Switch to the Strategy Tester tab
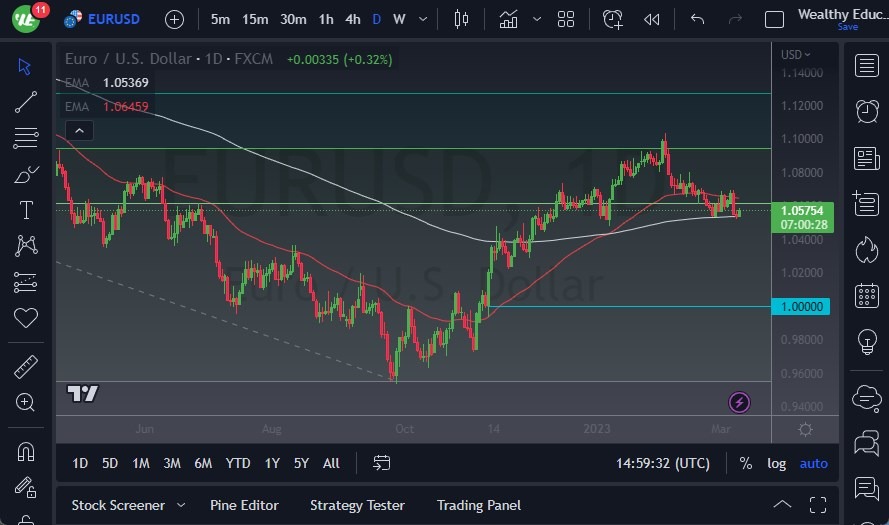This screenshot has height=525, width=889. [x=357, y=505]
